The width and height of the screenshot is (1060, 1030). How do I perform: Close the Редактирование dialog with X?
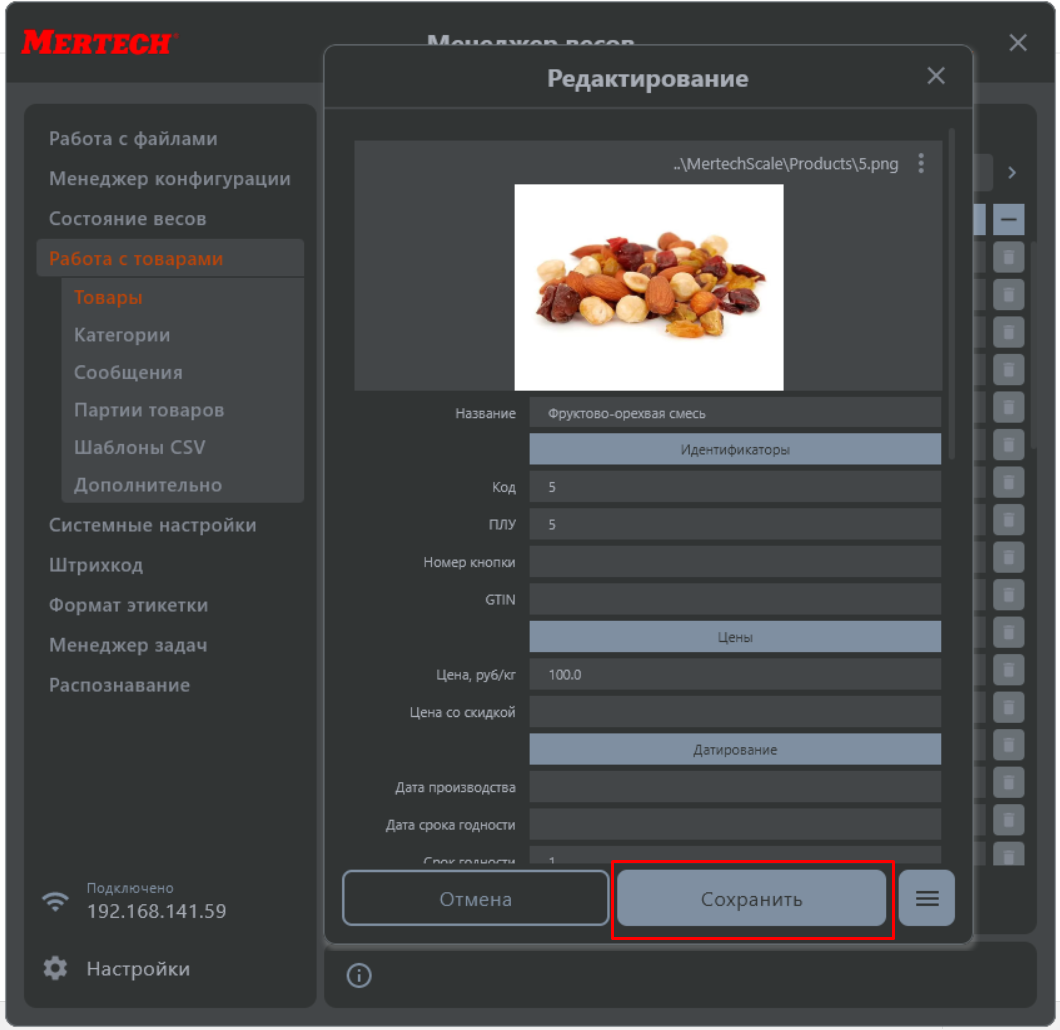tap(936, 77)
